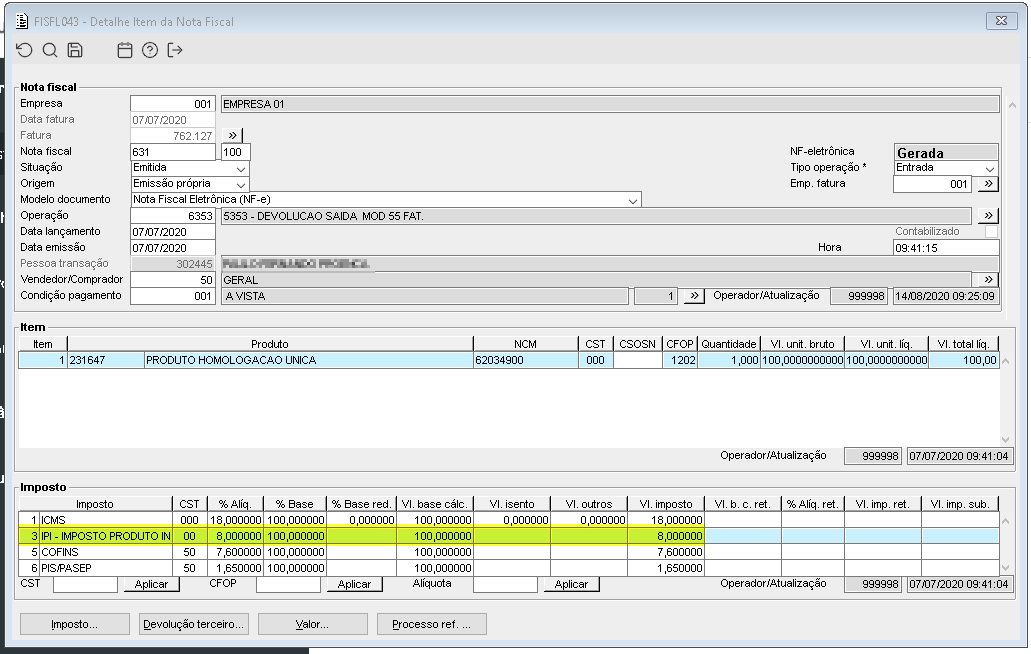This screenshot has width=1031, height=654.
Task: Click the Empresa code field 001
Action: coord(173,104)
